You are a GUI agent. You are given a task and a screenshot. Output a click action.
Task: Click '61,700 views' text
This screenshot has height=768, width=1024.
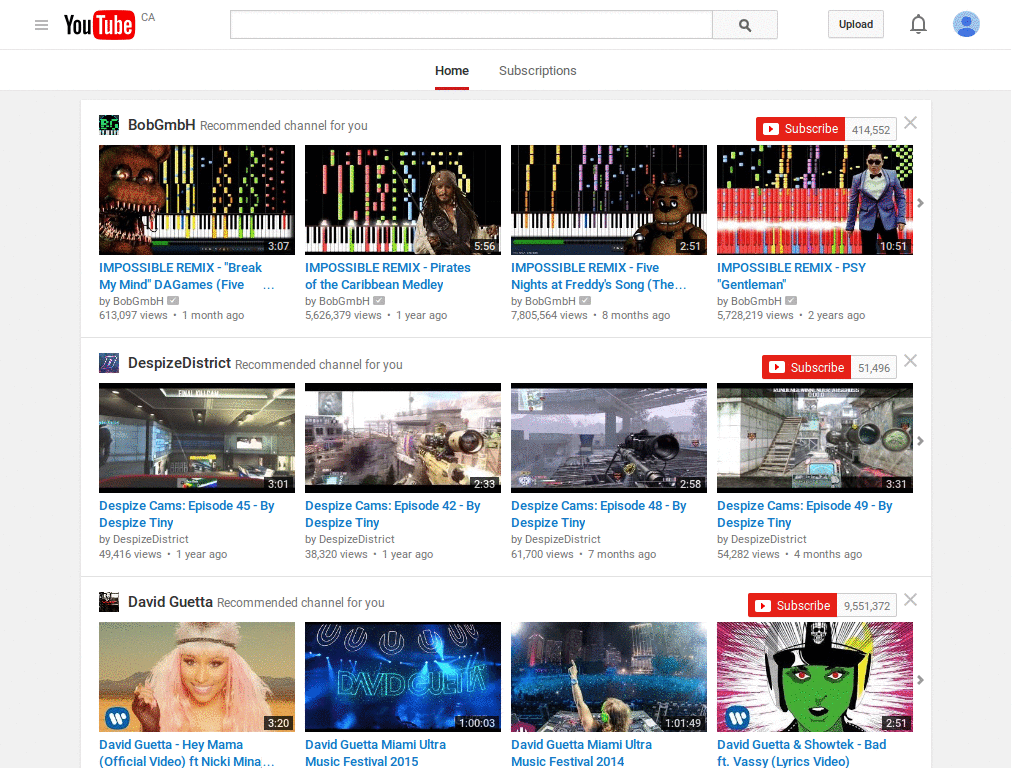coord(542,554)
